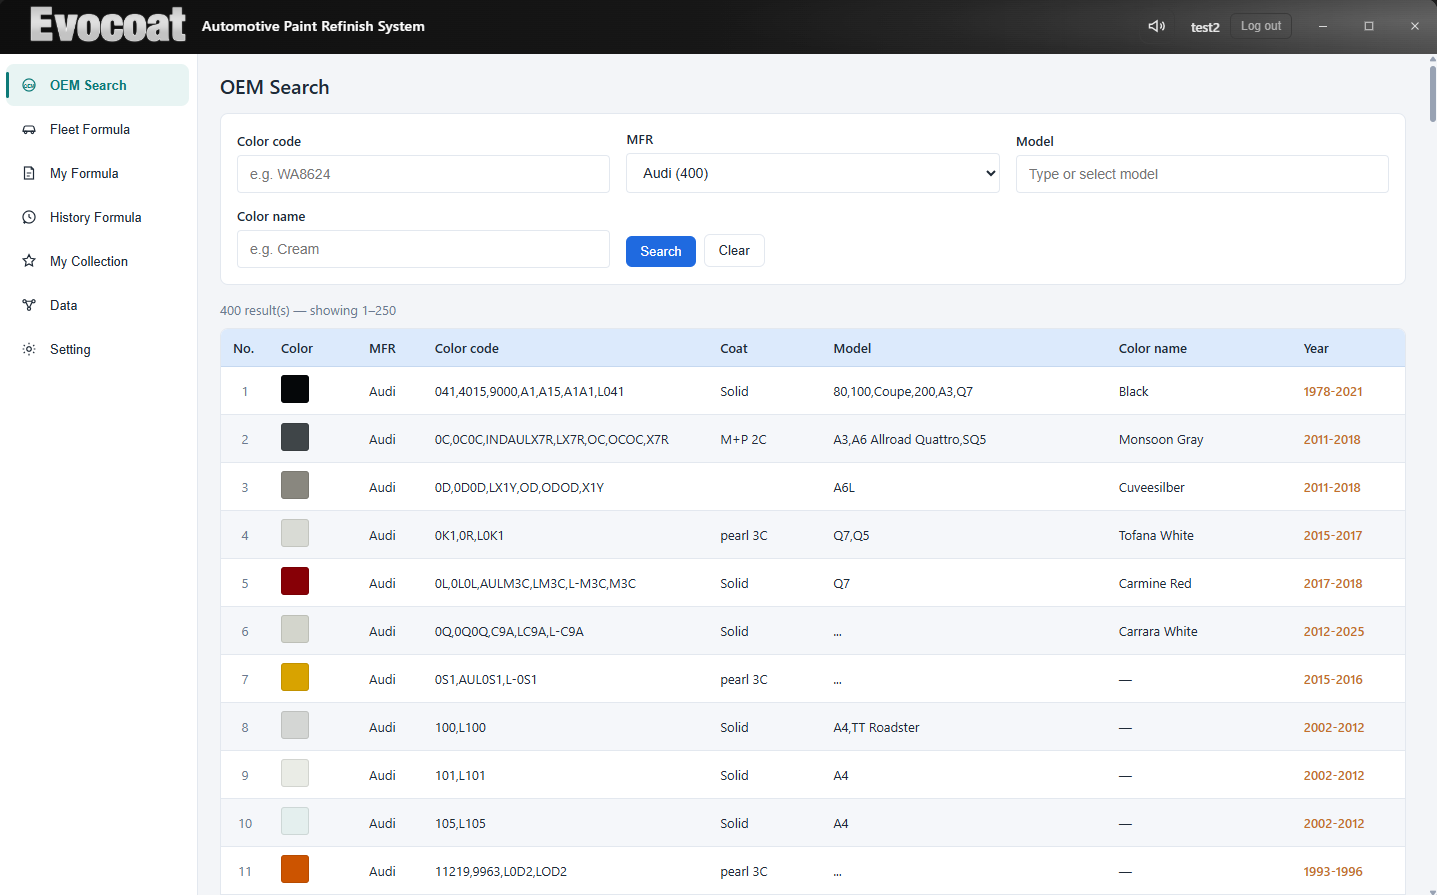The width and height of the screenshot is (1437, 895).
Task: Click the My Collection star icon
Action: 29,261
